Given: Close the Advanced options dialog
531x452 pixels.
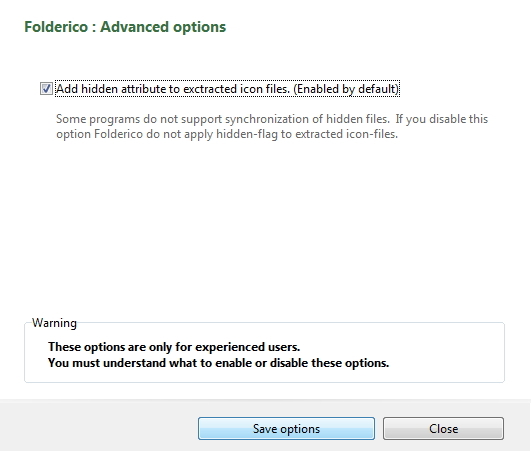Looking at the screenshot, I should pyautogui.click(x=443, y=429).
